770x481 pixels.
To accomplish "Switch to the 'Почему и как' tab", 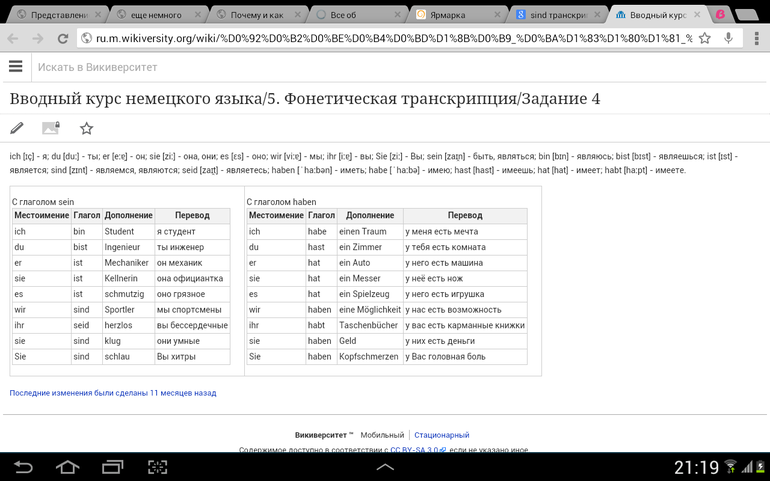I will coord(255,15).
